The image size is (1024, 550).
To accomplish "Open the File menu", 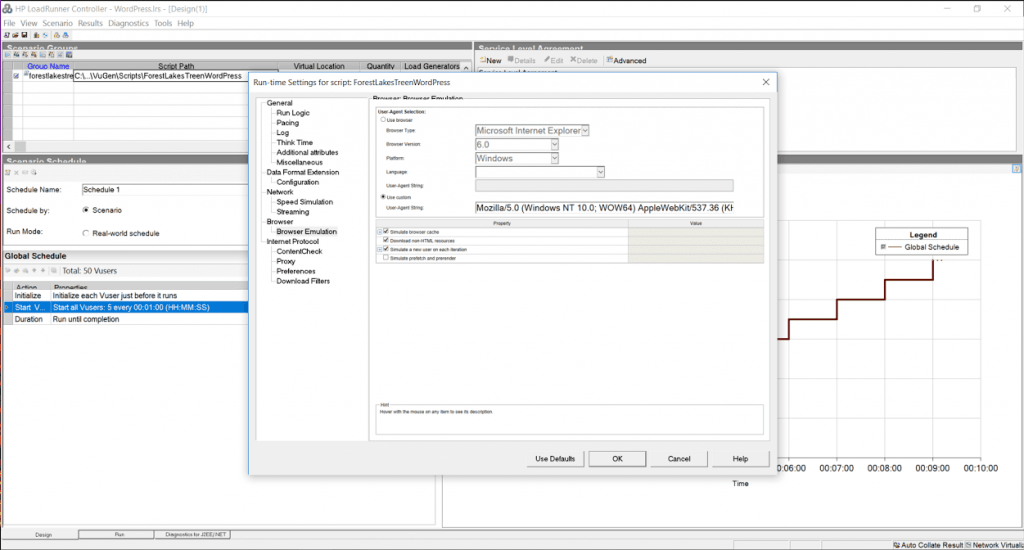I will 9,23.
